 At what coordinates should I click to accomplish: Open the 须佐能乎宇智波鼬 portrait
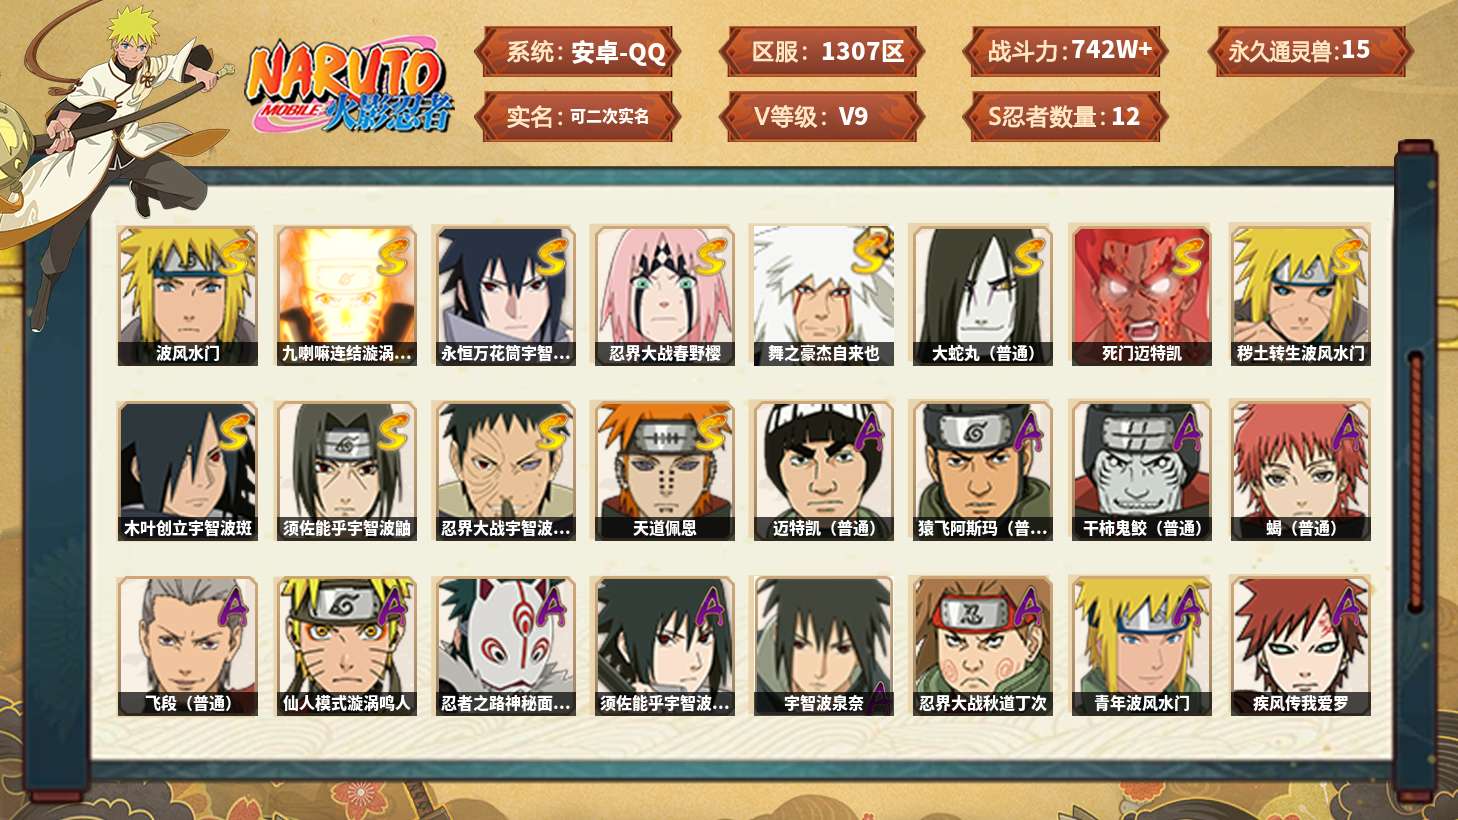(x=346, y=471)
